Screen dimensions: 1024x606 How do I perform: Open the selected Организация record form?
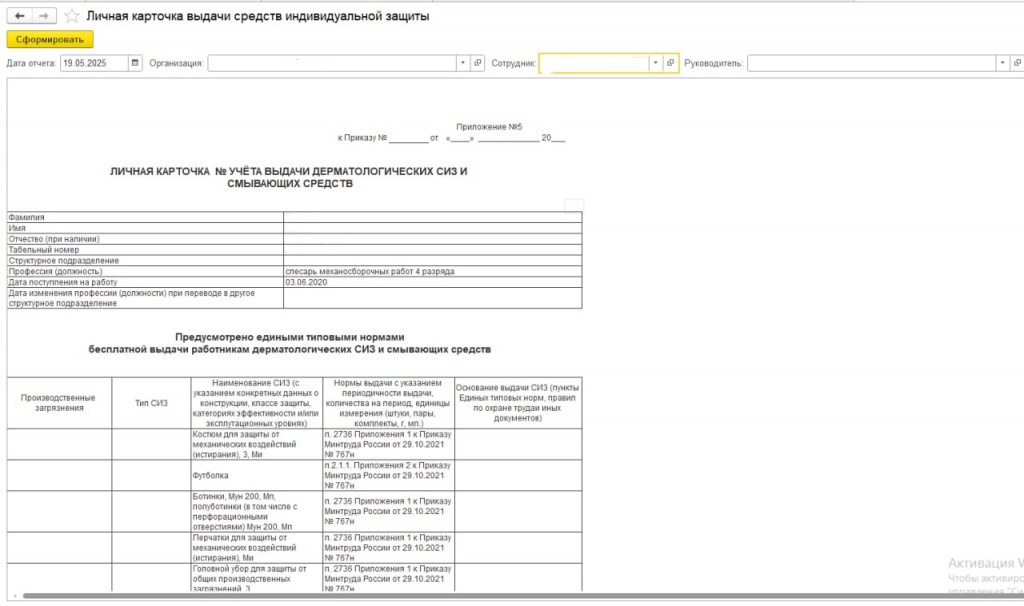[477, 63]
